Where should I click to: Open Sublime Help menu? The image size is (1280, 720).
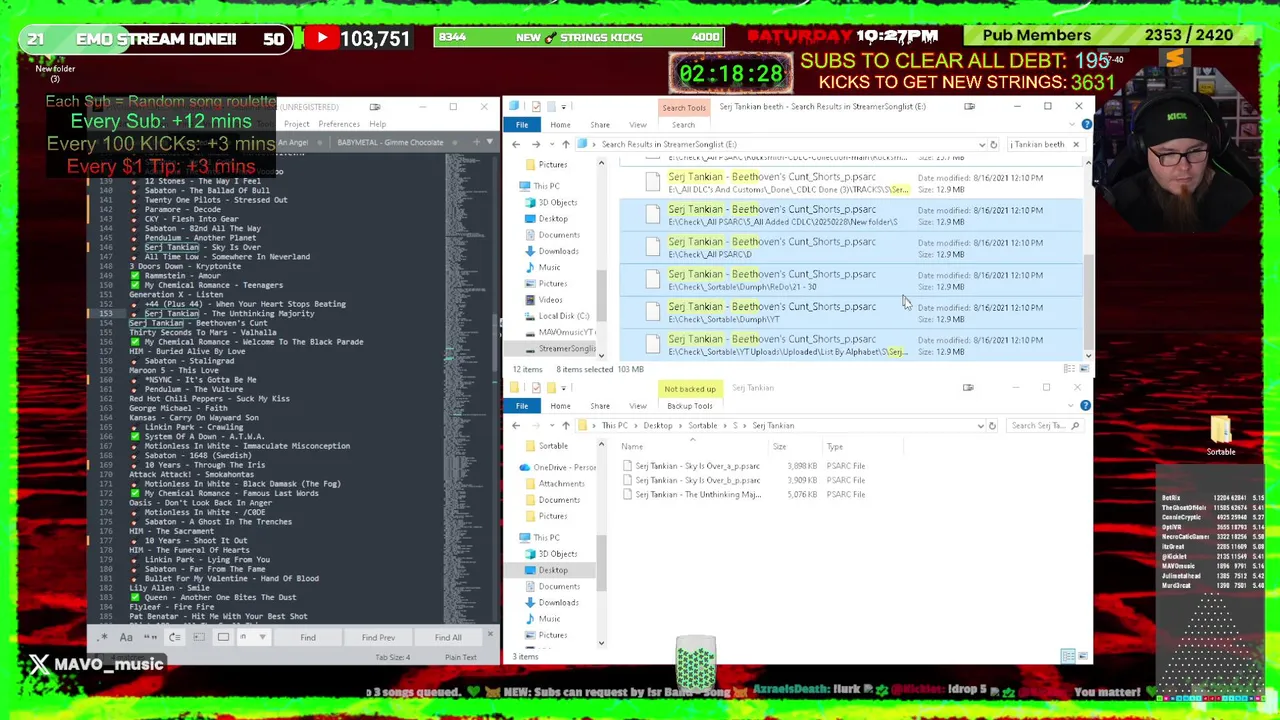pyautogui.click(x=377, y=124)
